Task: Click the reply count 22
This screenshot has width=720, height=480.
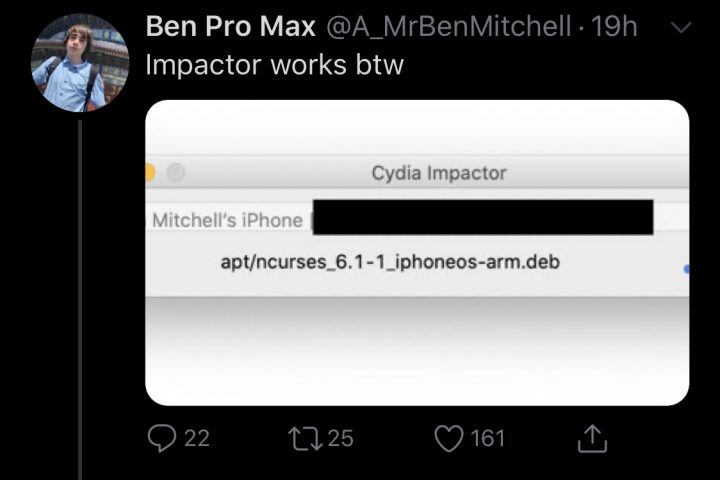Action: click(197, 438)
